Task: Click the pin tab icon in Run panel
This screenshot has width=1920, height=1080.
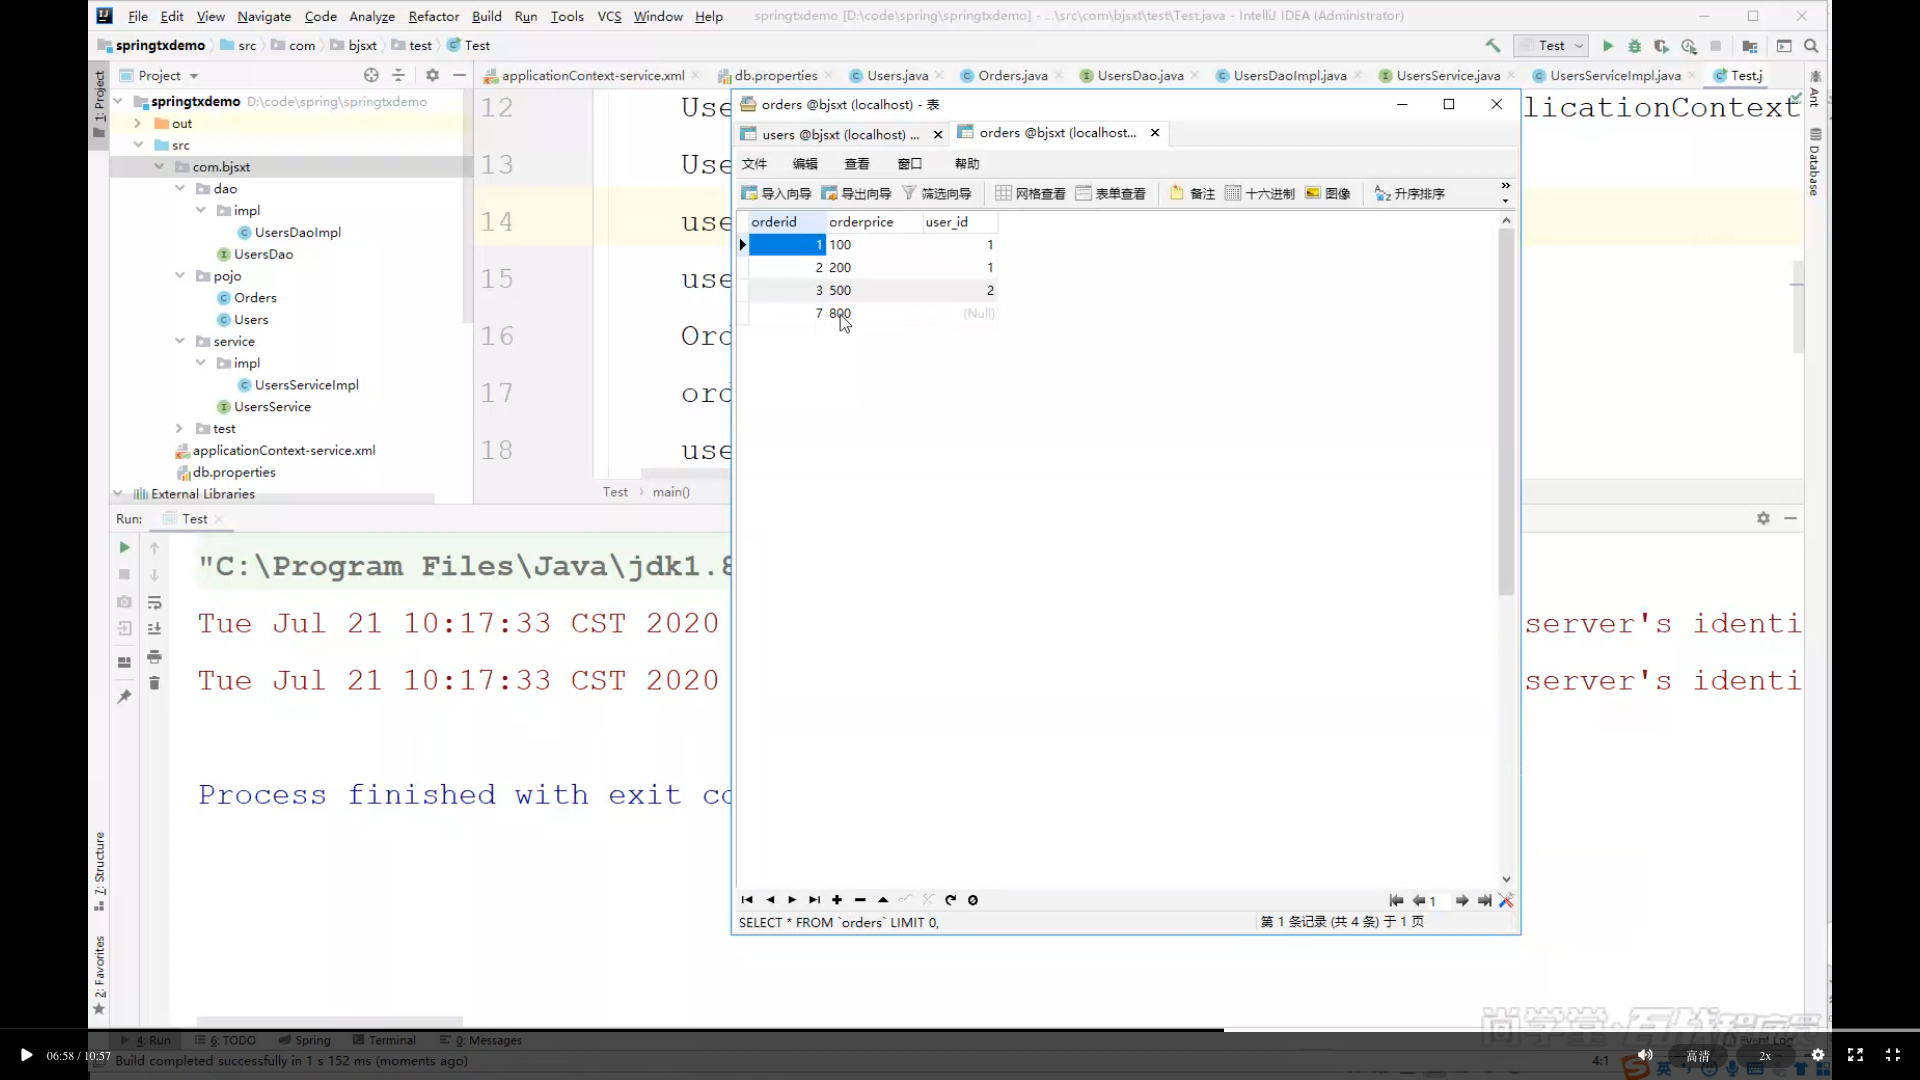Action: (124, 697)
